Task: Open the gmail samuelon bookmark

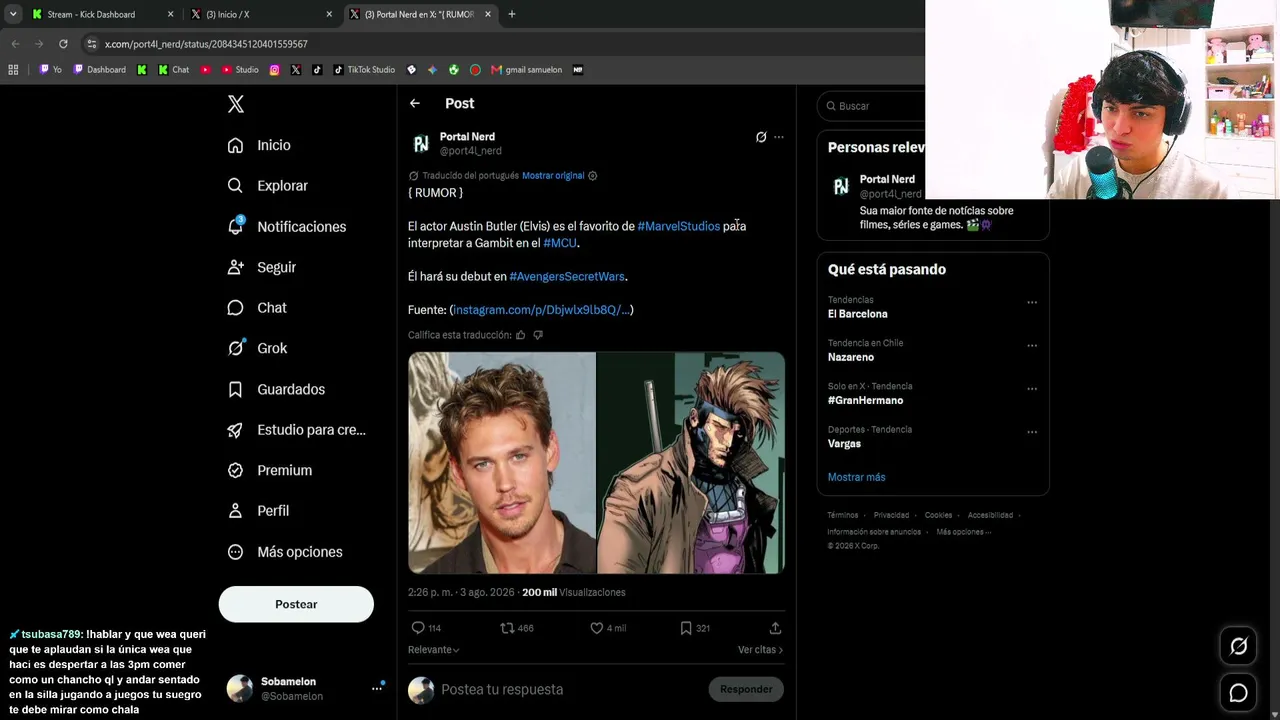Action: (526, 70)
